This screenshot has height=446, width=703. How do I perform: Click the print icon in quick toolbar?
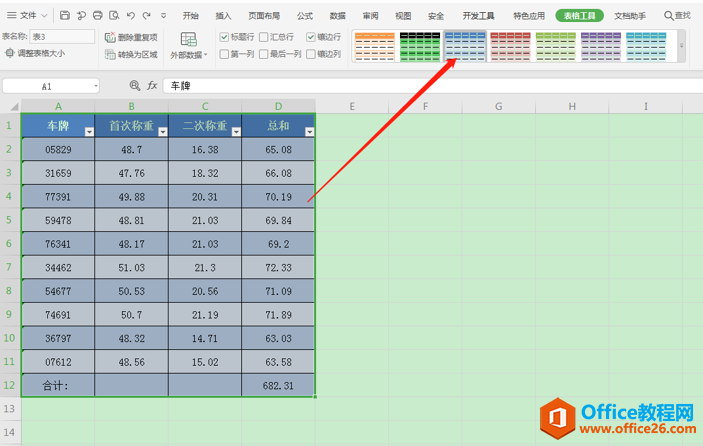click(98, 16)
